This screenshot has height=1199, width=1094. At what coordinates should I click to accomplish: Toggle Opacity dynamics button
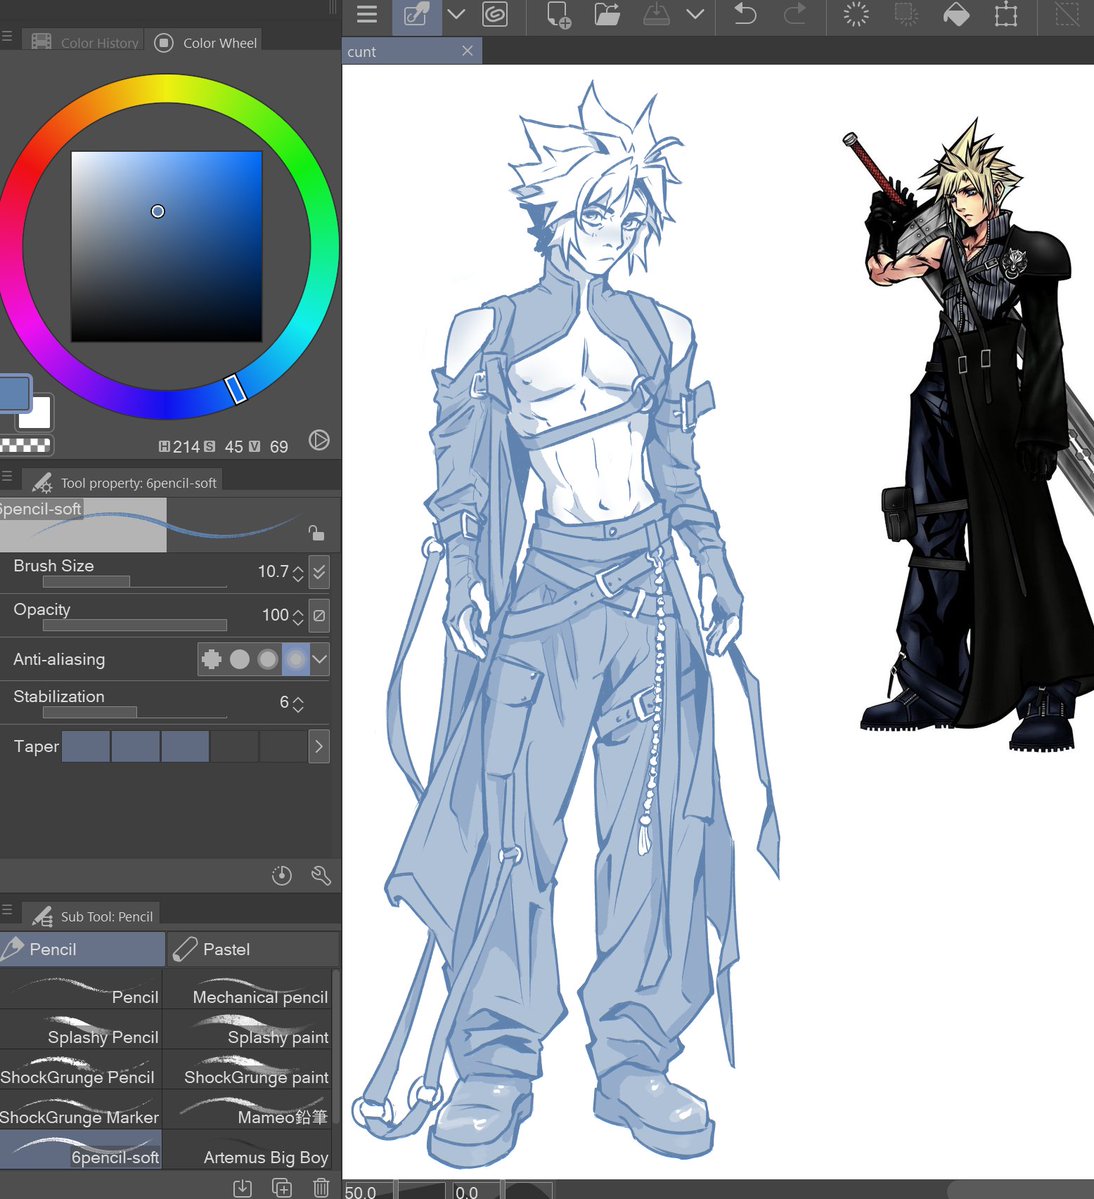click(x=320, y=616)
